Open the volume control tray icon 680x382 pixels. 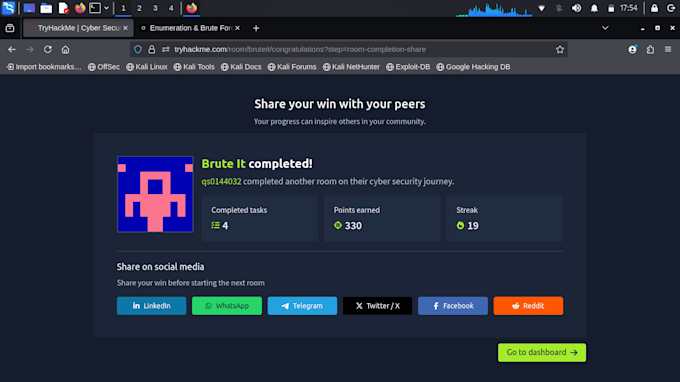click(x=576, y=8)
